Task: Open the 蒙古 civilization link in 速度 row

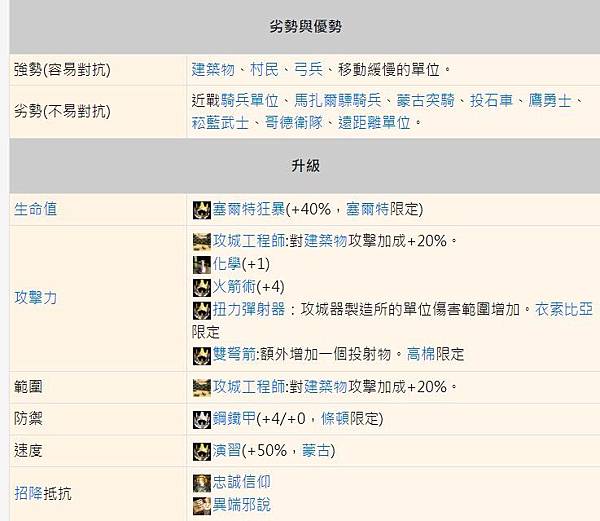Action: (x=316, y=451)
